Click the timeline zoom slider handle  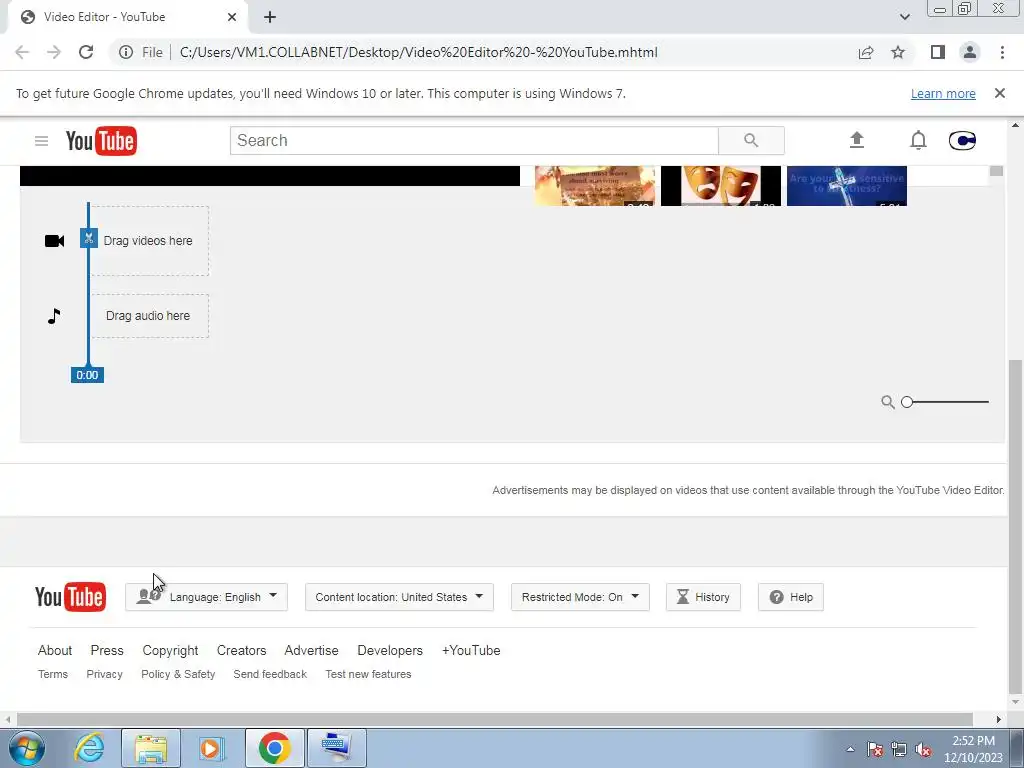pyautogui.click(x=906, y=402)
